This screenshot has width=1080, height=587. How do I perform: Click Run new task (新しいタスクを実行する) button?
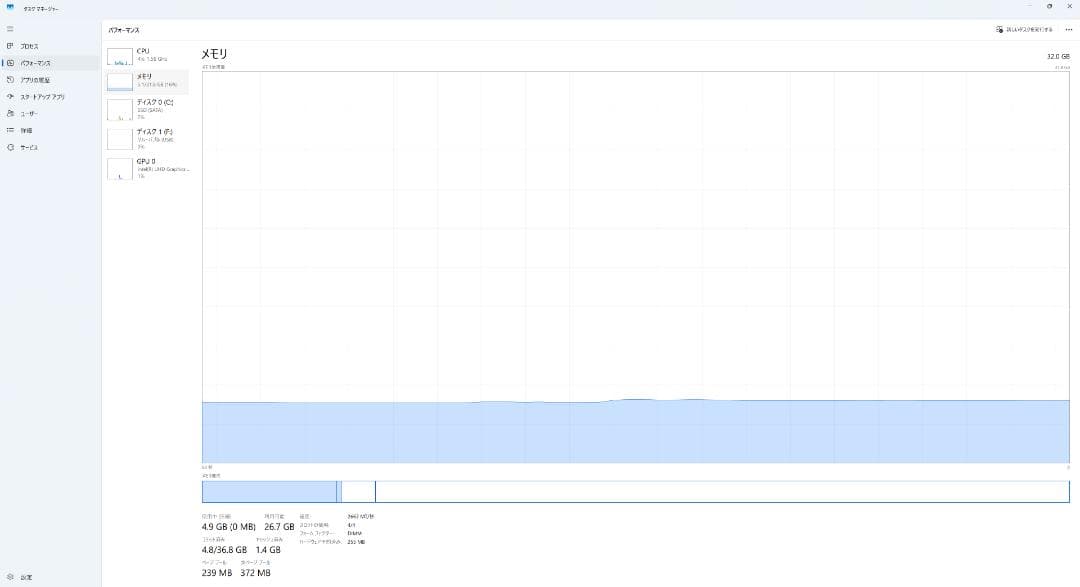click(x=1024, y=30)
